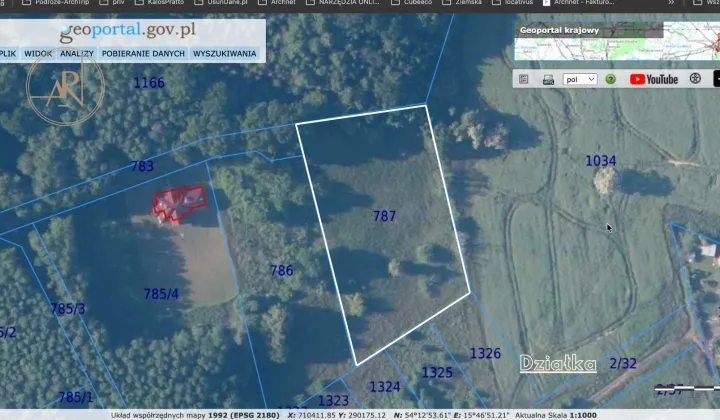Click parcel label 786 on map
The height and width of the screenshot is (420, 720).
point(281,270)
